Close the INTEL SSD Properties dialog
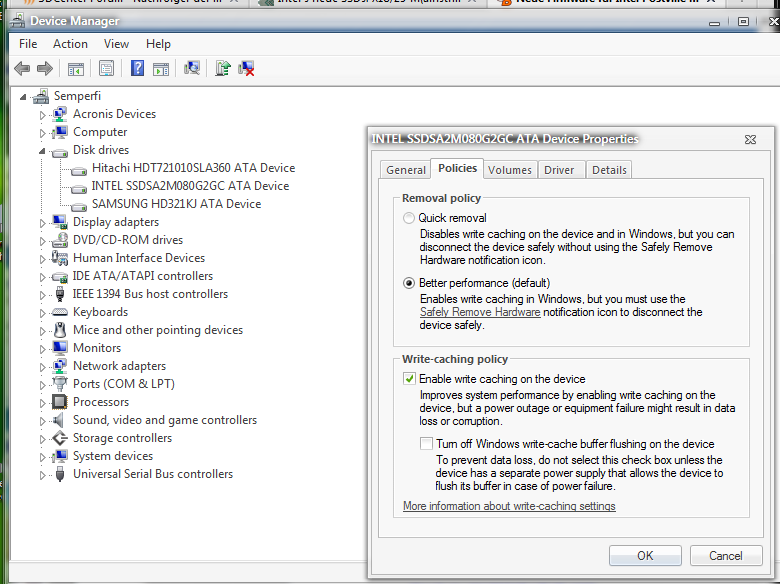This screenshot has width=780, height=584. 750,140
